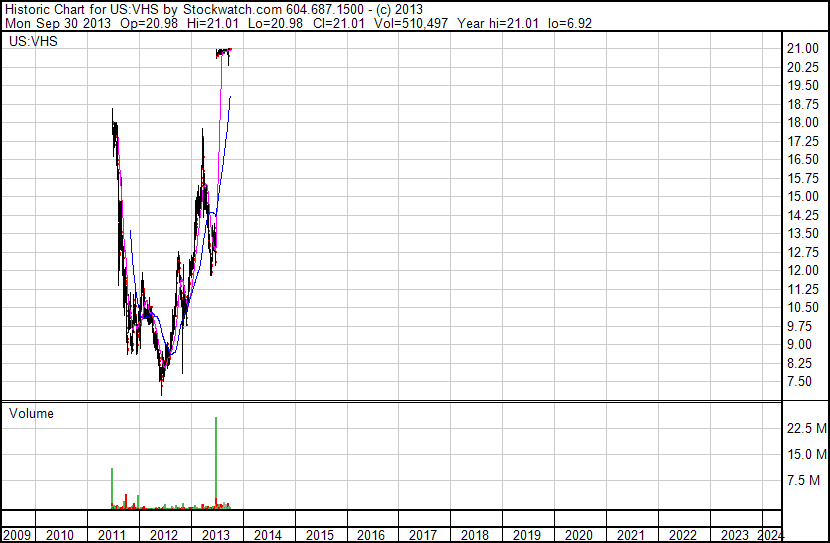Click the Vol=510,497 header value
The height and width of the screenshot is (543, 830).
coord(411,23)
